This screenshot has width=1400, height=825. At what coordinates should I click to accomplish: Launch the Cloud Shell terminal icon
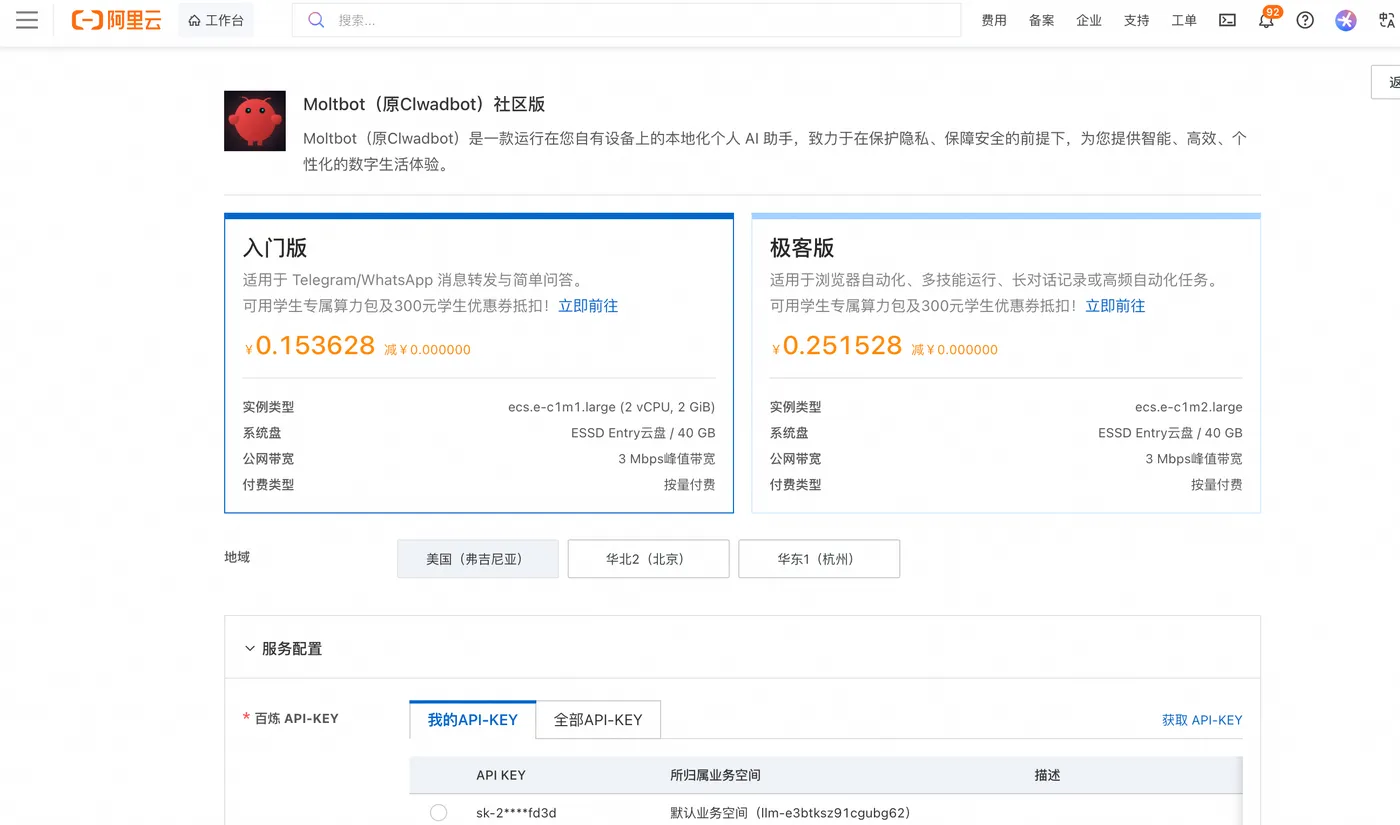(x=1227, y=20)
